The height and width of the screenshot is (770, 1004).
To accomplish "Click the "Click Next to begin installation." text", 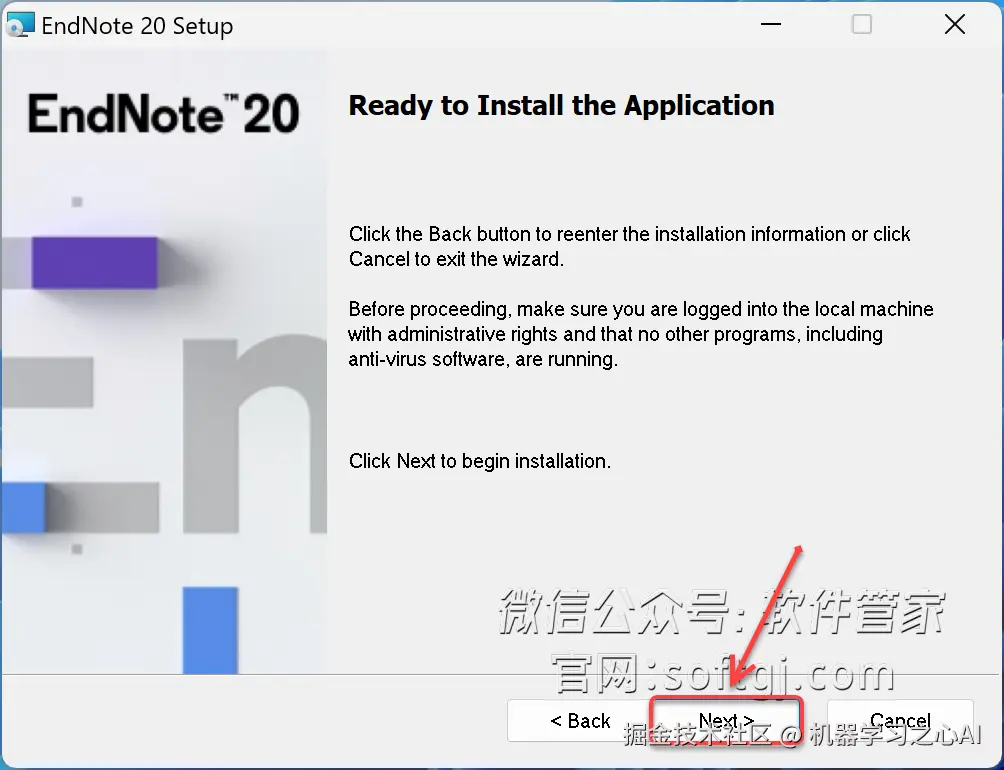I will point(480,461).
